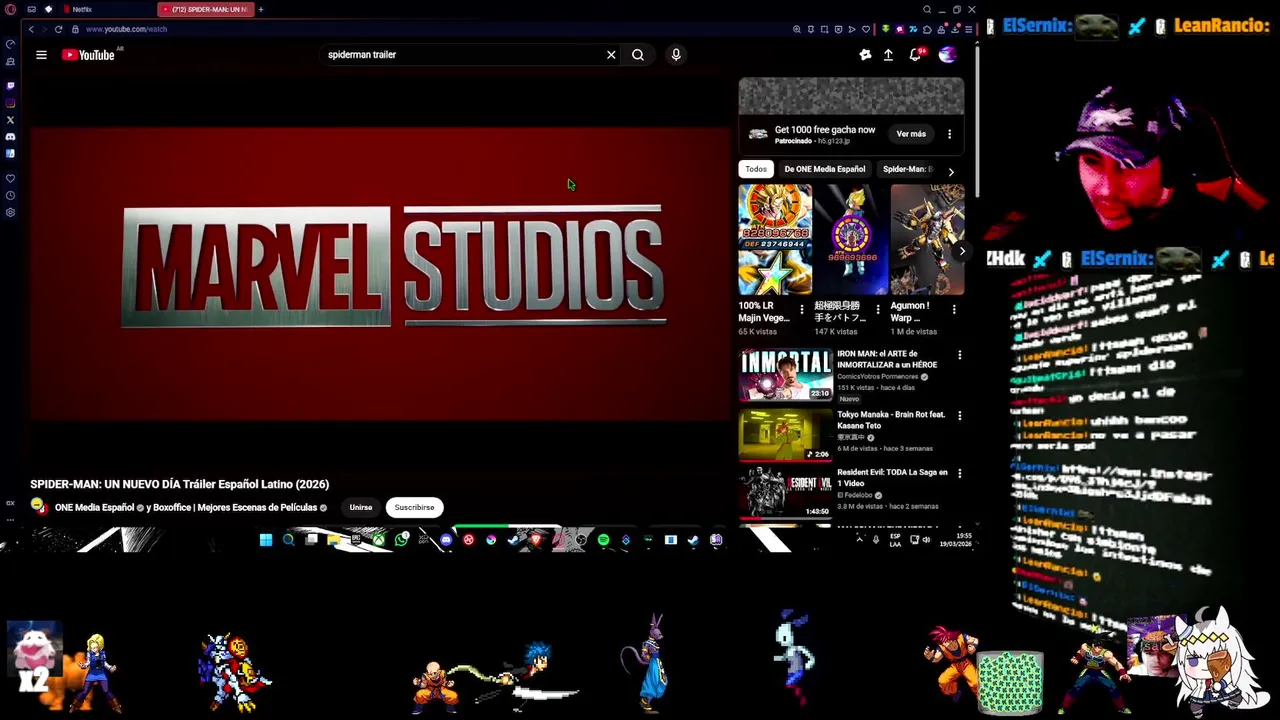
Task: Start voice search with the microphone
Action: tap(676, 55)
